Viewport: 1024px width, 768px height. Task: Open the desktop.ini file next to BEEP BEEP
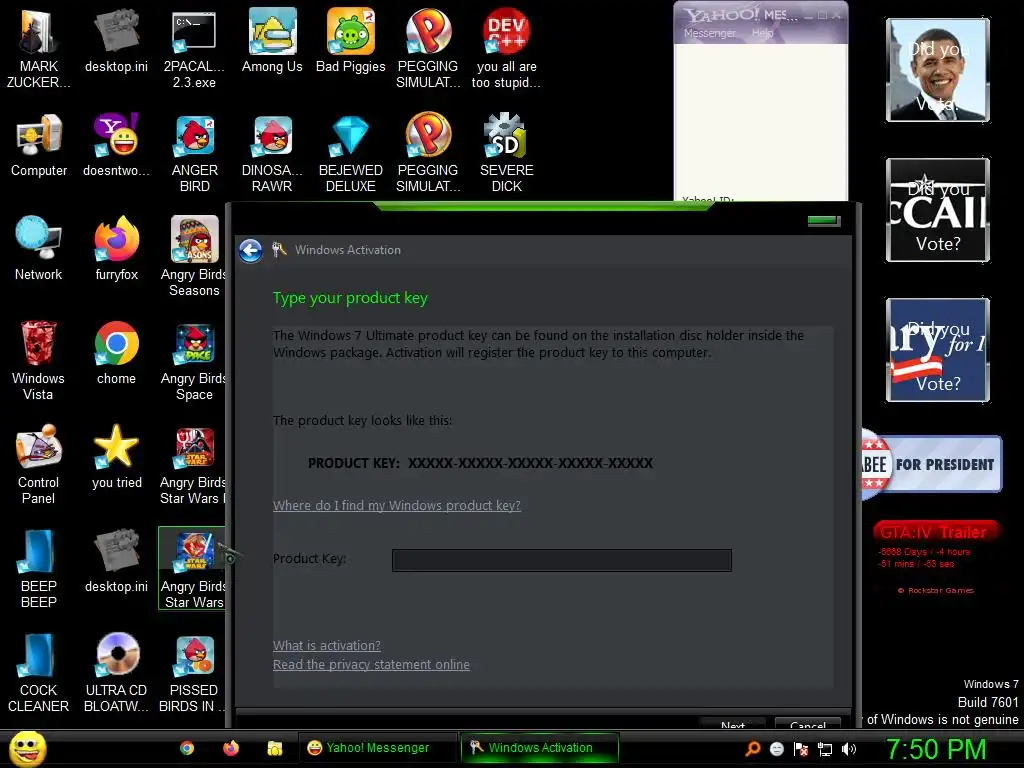116,560
